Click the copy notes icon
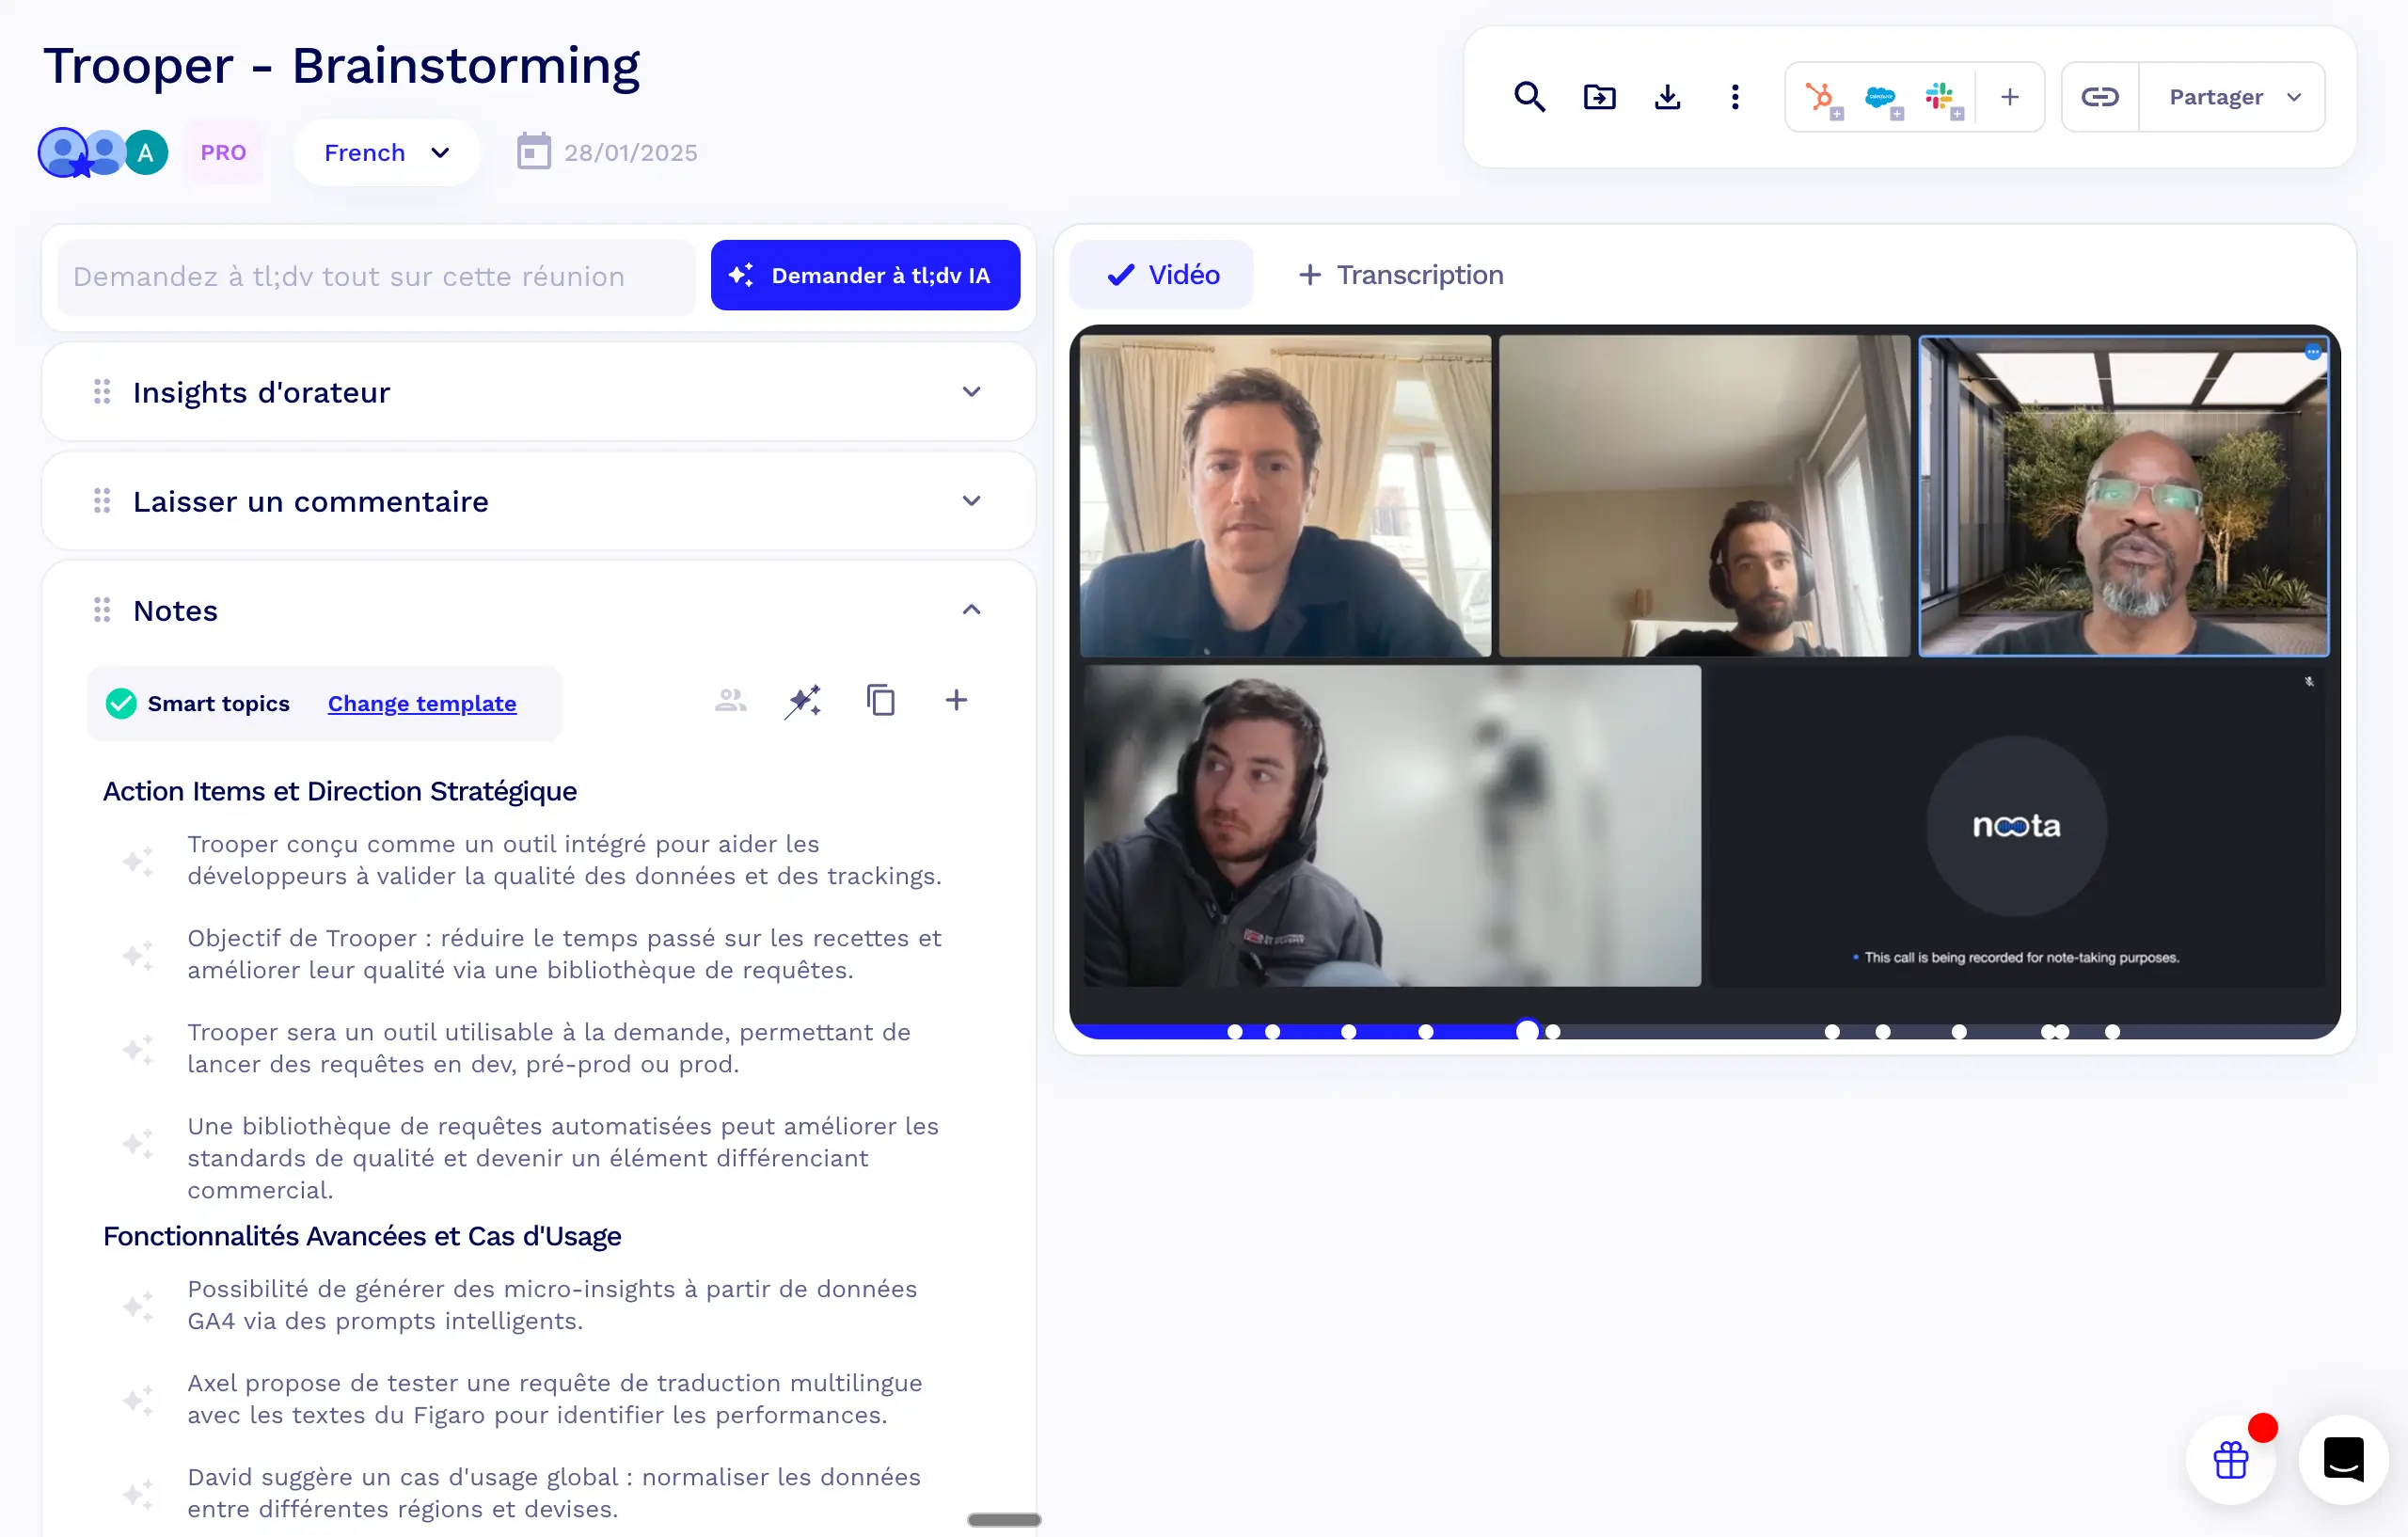 pos(880,700)
